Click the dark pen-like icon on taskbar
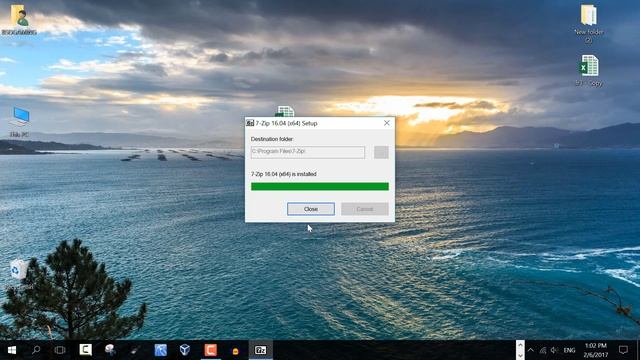Image resolution: width=640 pixels, height=360 pixels. coord(135,350)
